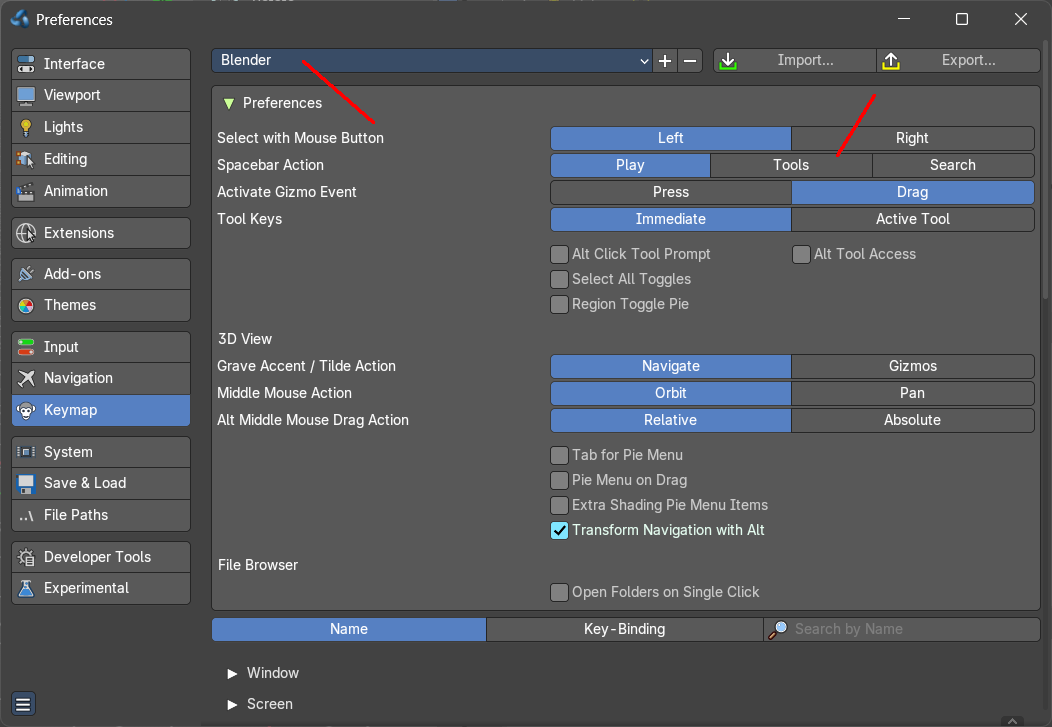This screenshot has height=727, width=1052.
Task: Set Spacebar Action to Tools
Action: tap(791, 165)
